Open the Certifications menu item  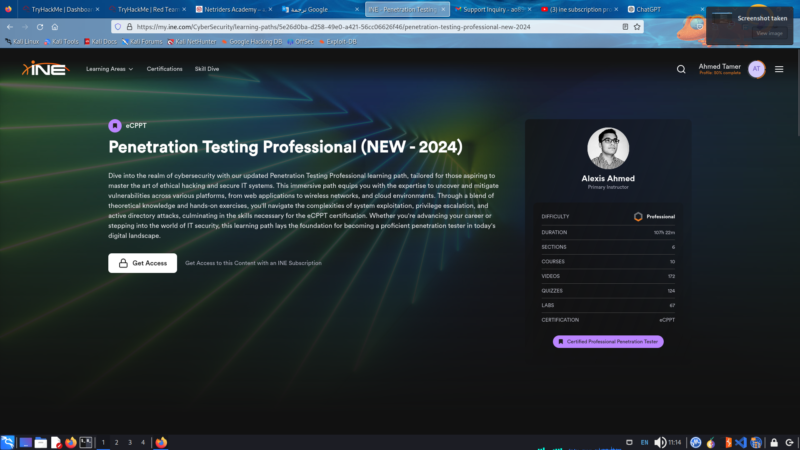point(164,69)
